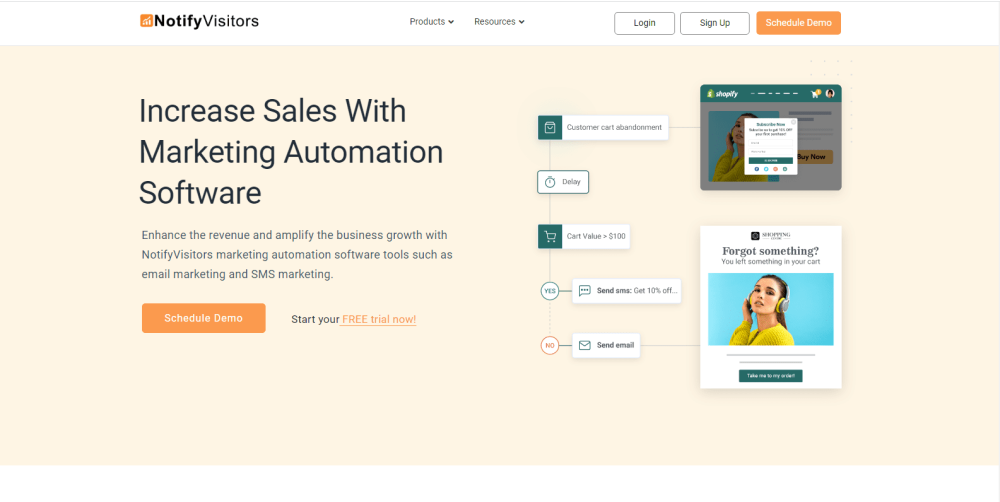
Task: Click the Cart Value shopping cart icon
Action: click(x=550, y=236)
